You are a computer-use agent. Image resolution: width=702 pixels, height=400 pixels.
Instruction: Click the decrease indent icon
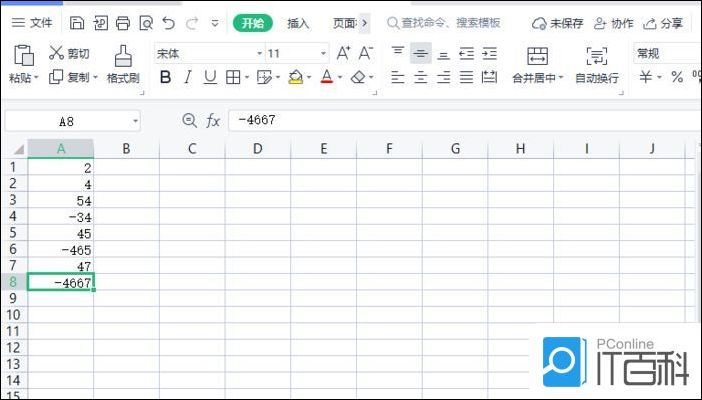tap(467, 53)
